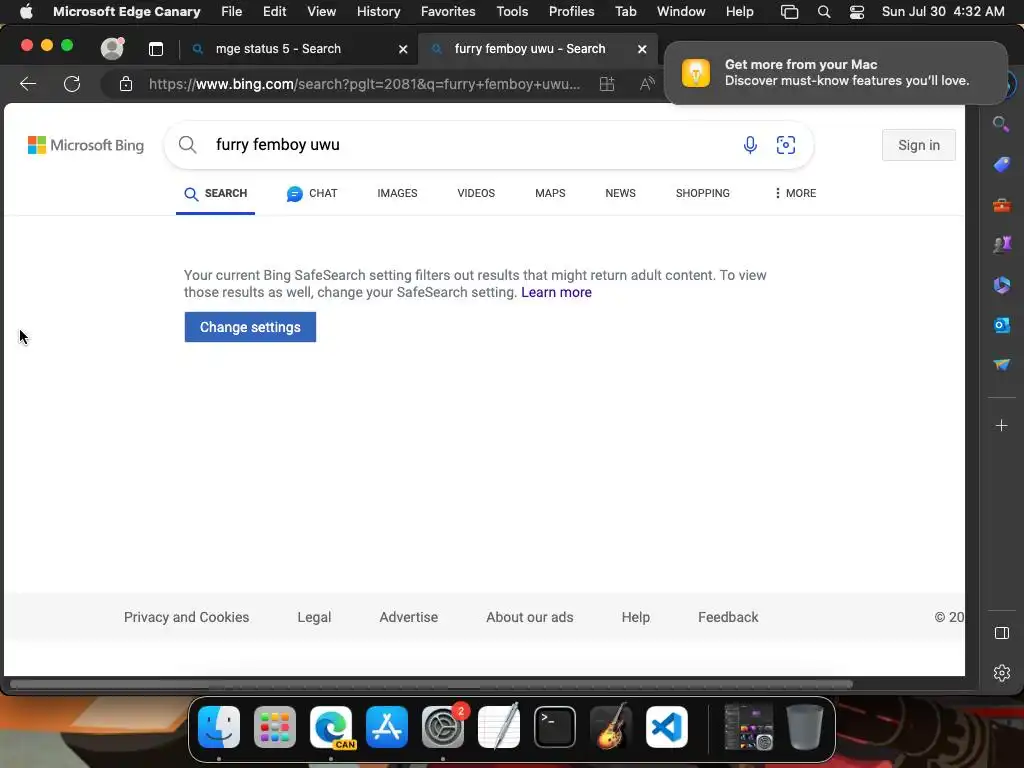This screenshot has height=768, width=1024.
Task: Open the Favorites menu
Action: pyautogui.click(x=448, y=12)
